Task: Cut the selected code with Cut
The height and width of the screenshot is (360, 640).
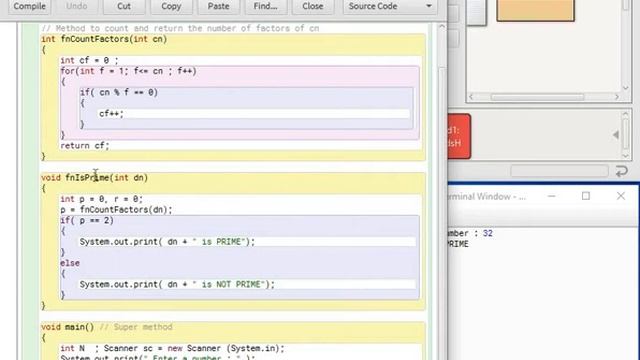Action: 124,7
